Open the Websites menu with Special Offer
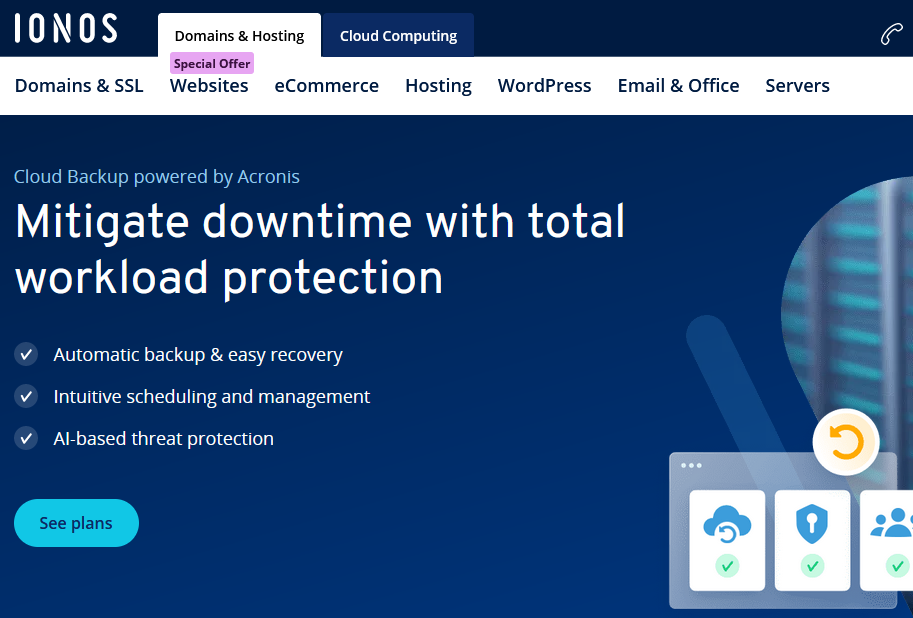The width and height of the screenshot is (913, 618). 209,86
